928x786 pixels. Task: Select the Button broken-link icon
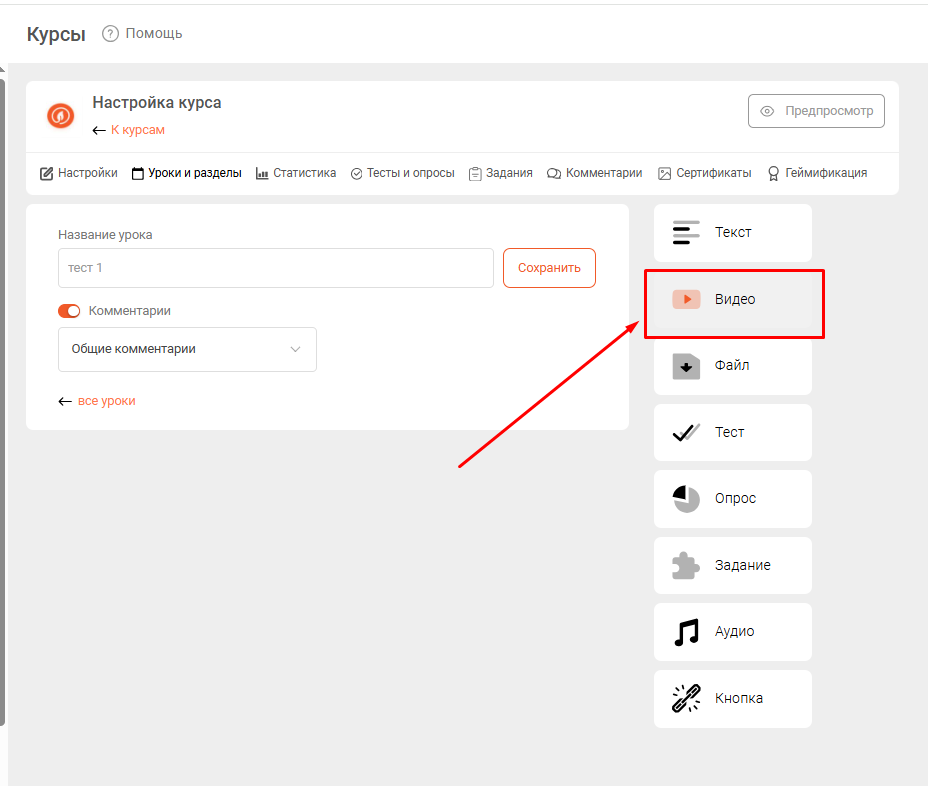[686, 698]
